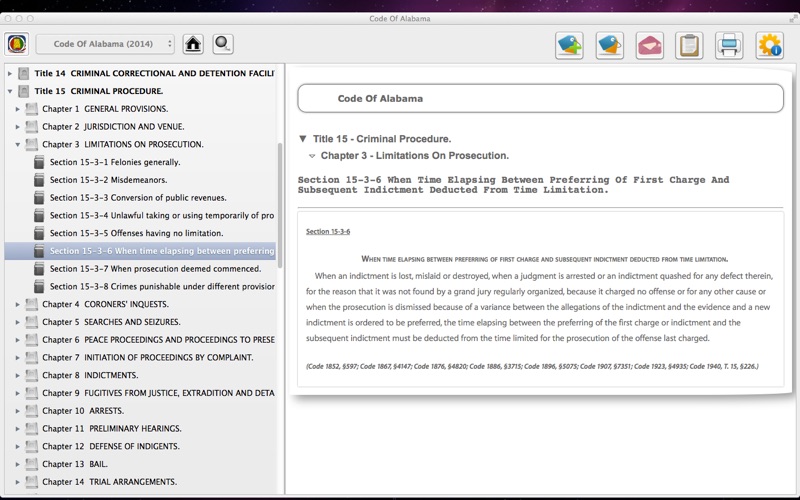Expand Chapter 10 Arrests
The image size is (800, 500).
point(17,411)
